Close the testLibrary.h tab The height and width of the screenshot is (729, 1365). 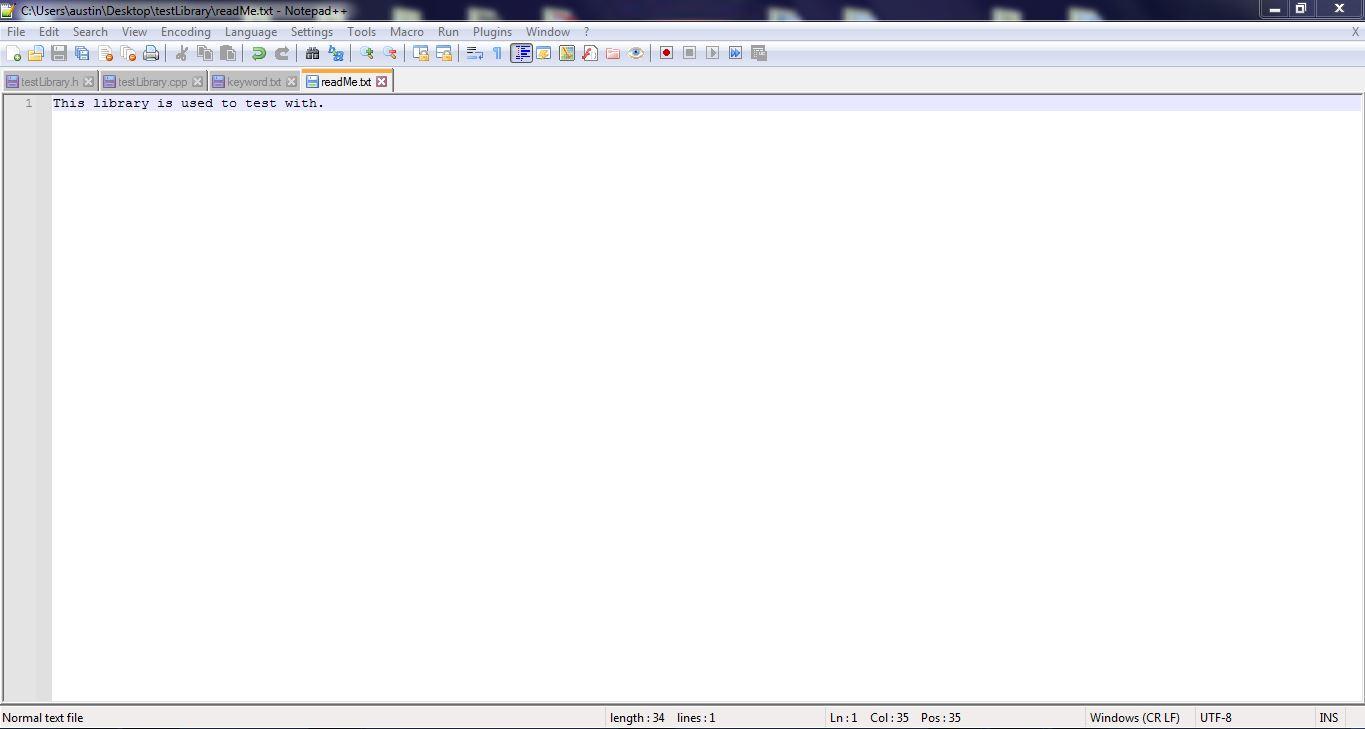tap(88, 81)
